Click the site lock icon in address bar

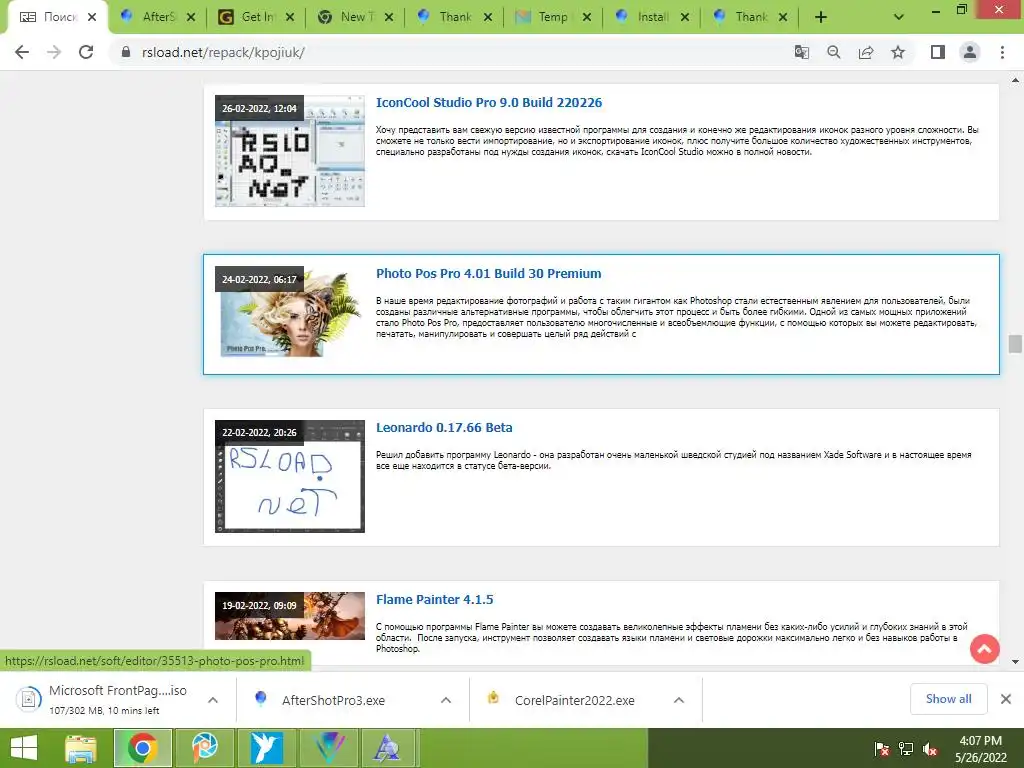[x=126, y=52]
